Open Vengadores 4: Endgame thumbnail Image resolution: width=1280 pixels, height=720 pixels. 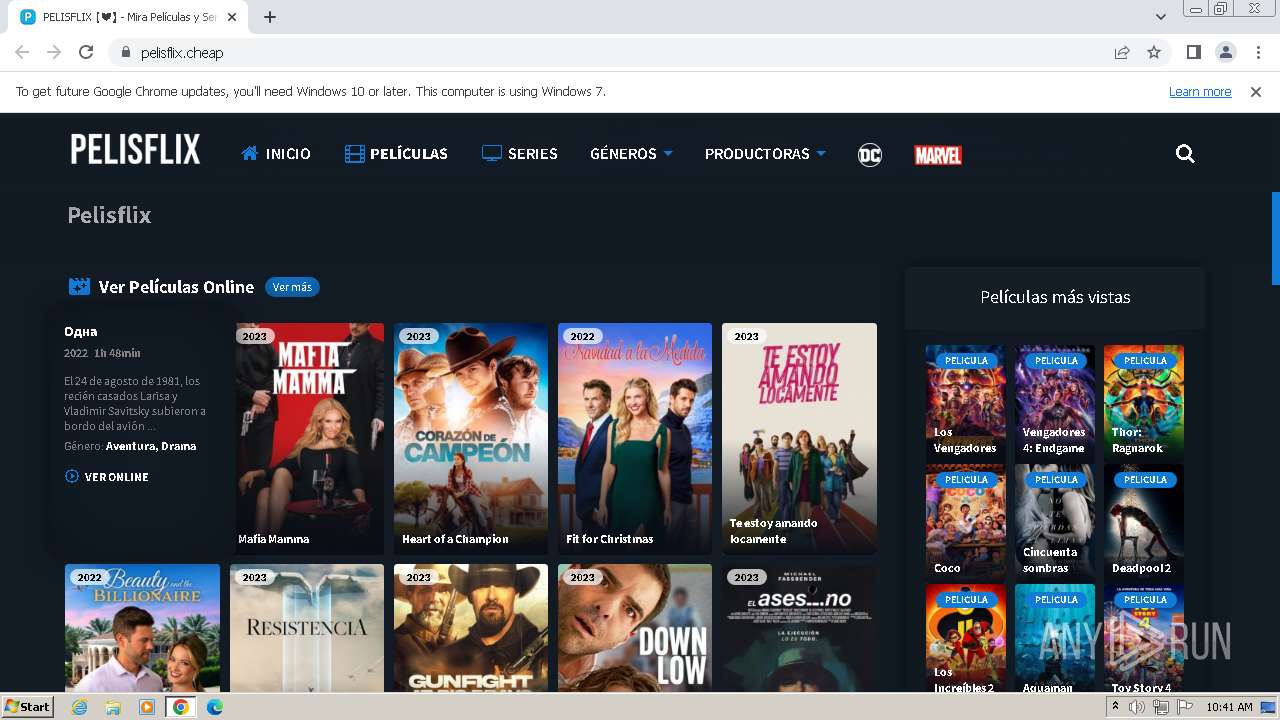[x=1055, y=402]
